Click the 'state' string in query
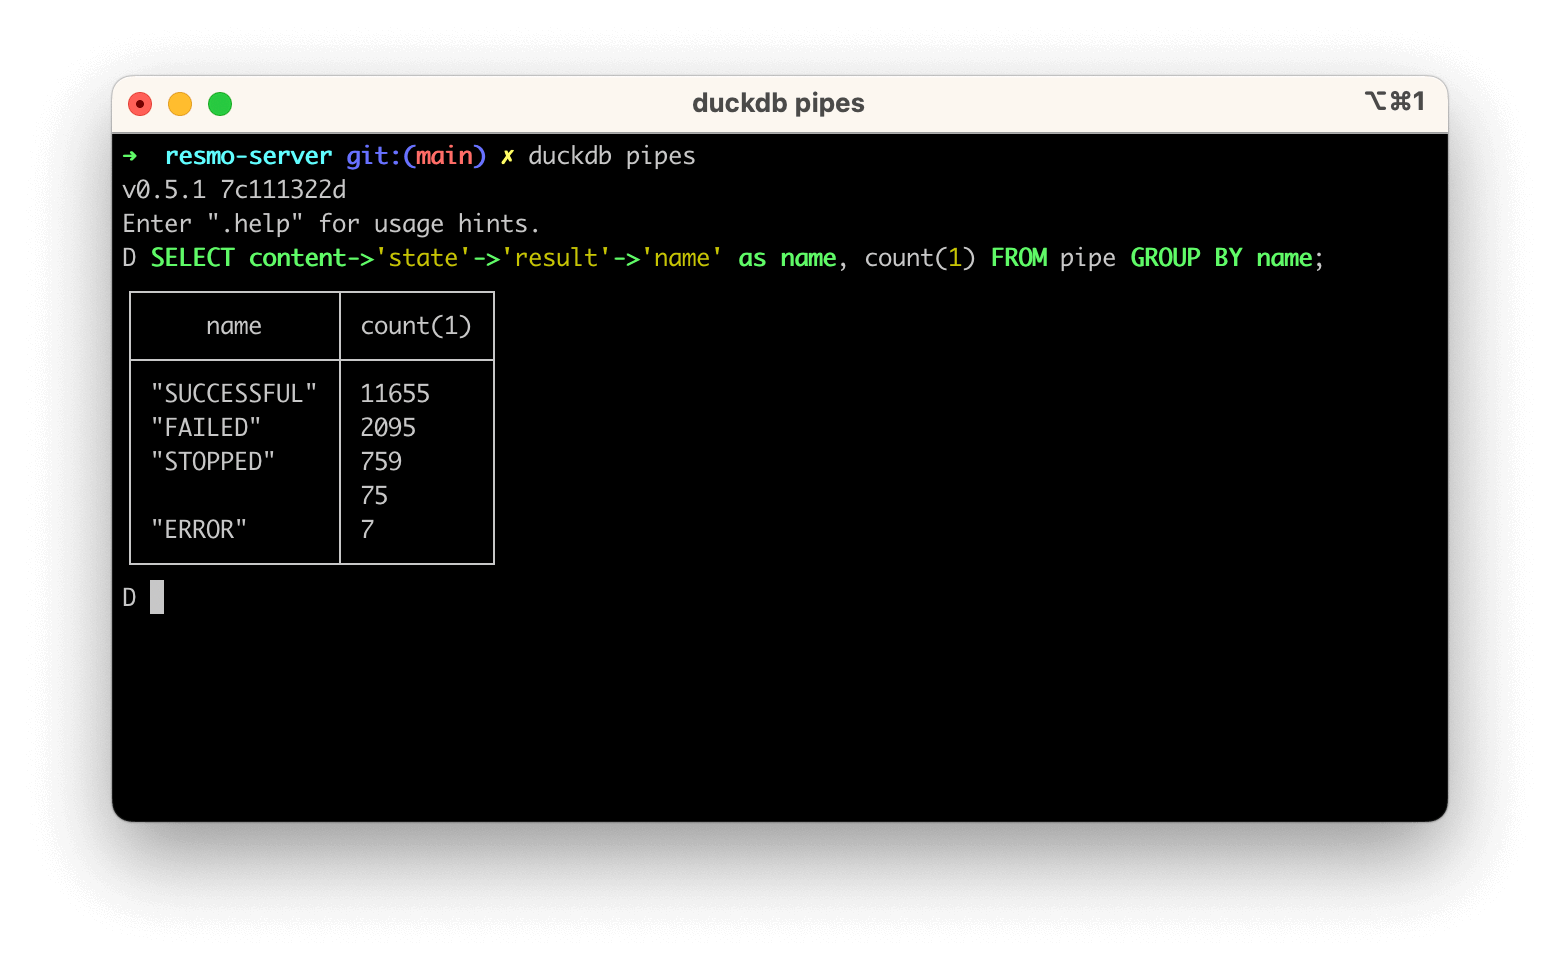Image resolution: width=1560 pixels, height=970 pixels. pos(423,258)
